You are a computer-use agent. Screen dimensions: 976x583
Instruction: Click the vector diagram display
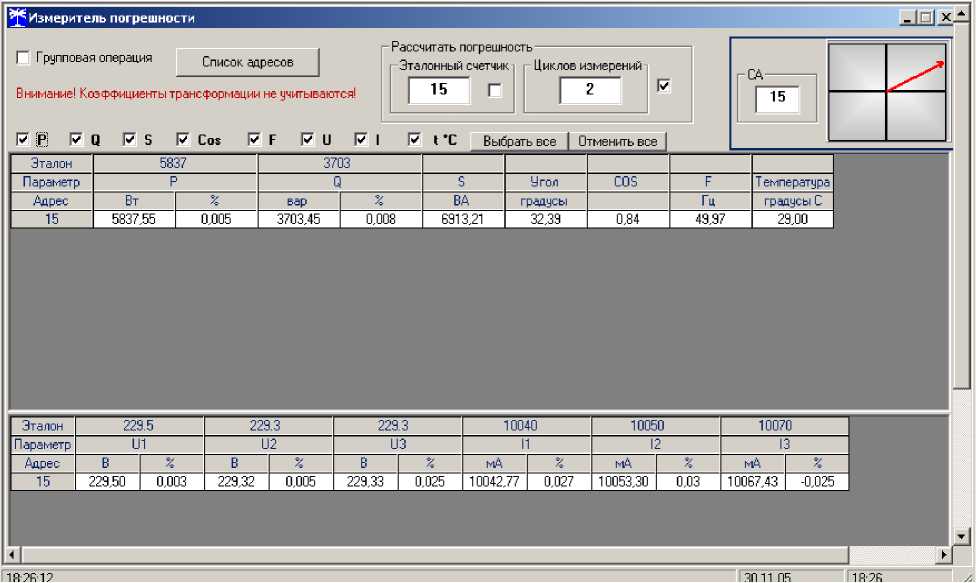(x=887, y=91)
